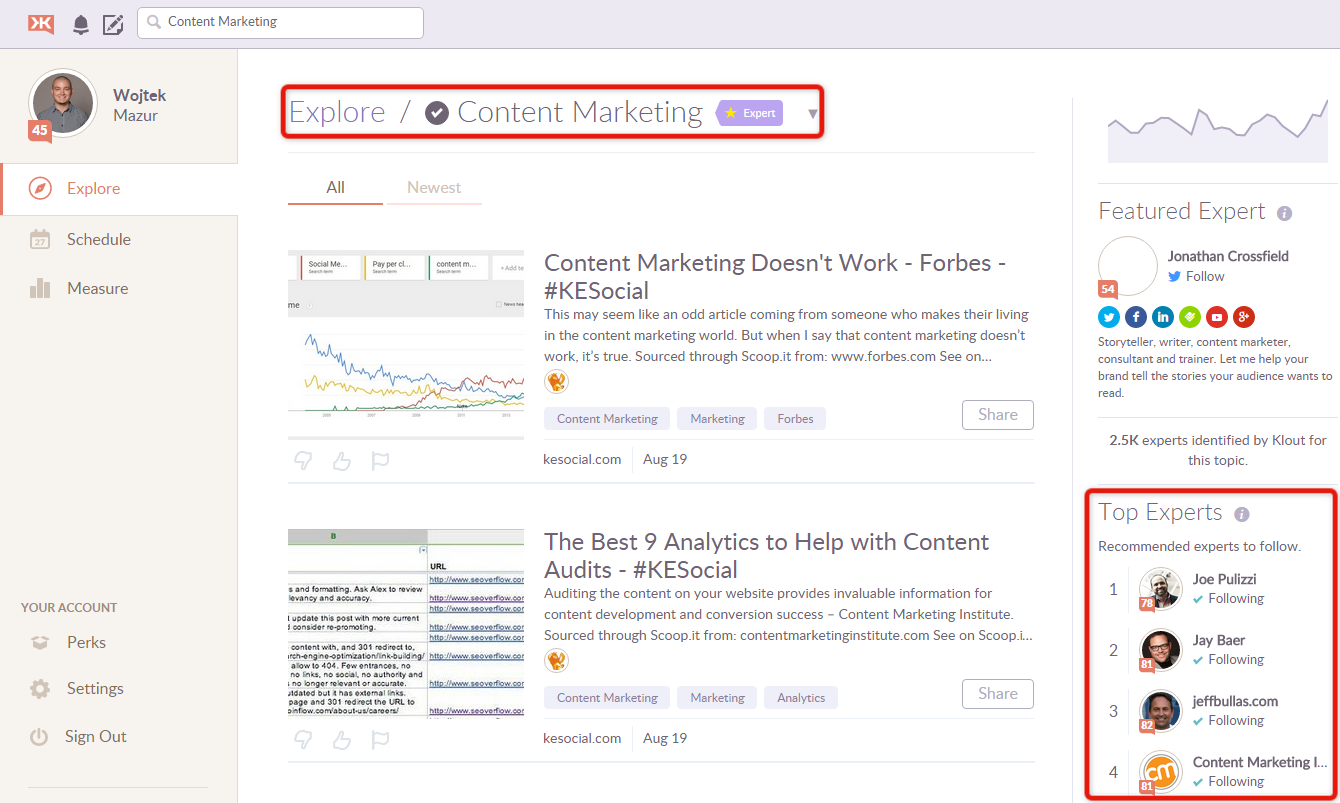
Task: Click Scoop.it source icon on Analytics article
Action: click(x=556, y=660)
